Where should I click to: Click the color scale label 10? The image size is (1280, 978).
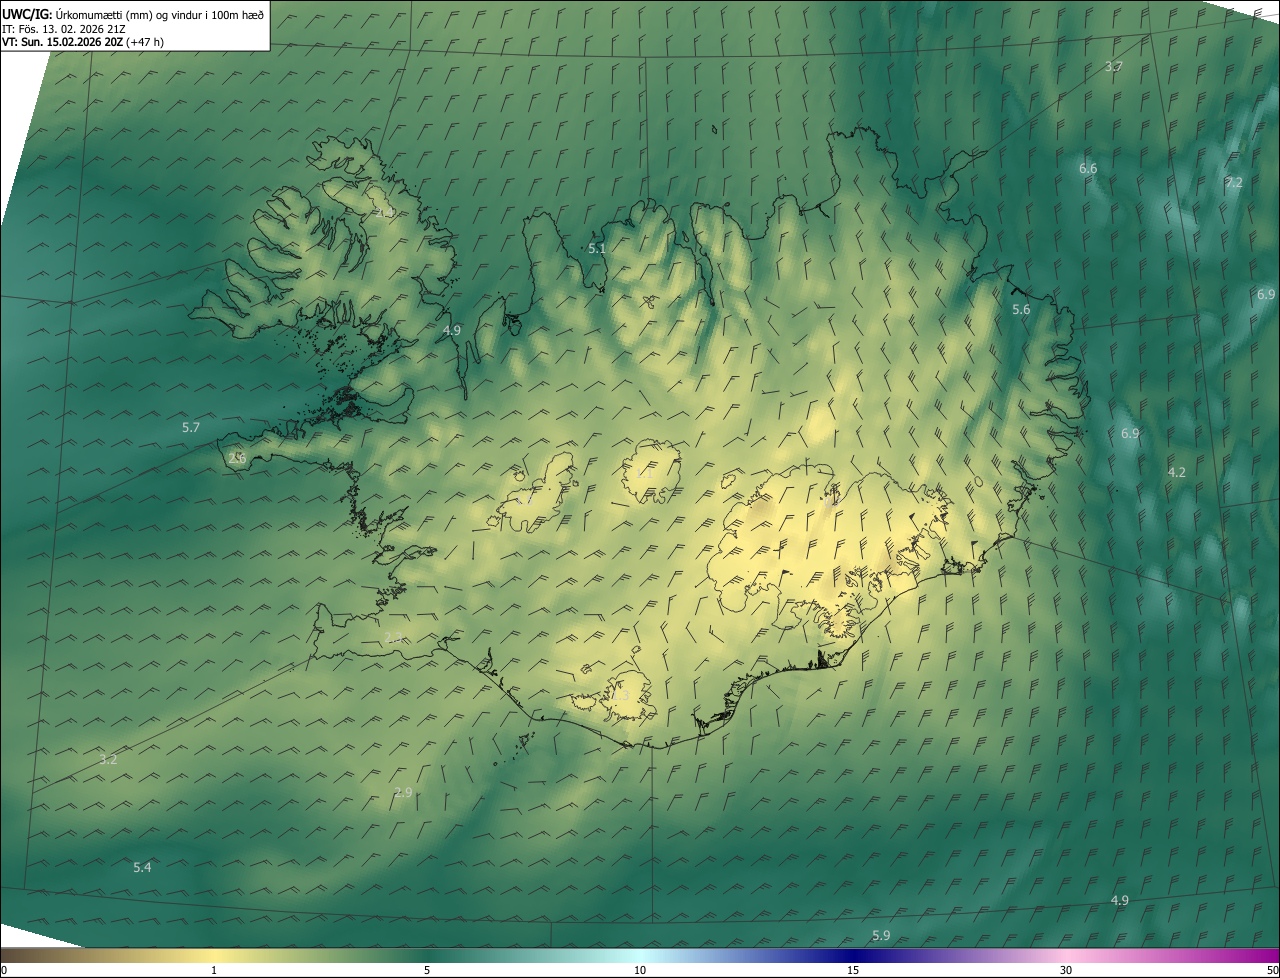tap(640, 970)
